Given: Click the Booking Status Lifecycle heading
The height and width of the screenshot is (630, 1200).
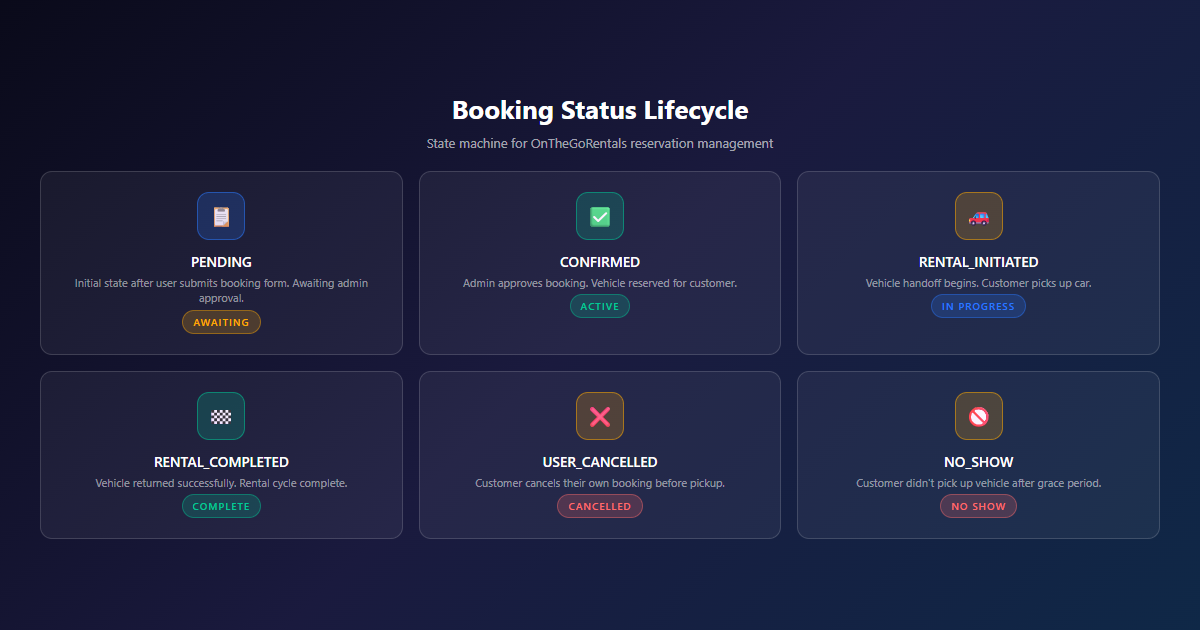Looking at the screenshot, I should coord(600,110).
